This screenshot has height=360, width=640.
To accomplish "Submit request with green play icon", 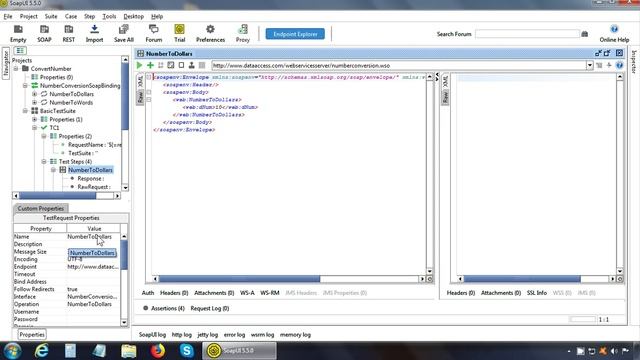I will pyautogui.click(x=140, y=65).
